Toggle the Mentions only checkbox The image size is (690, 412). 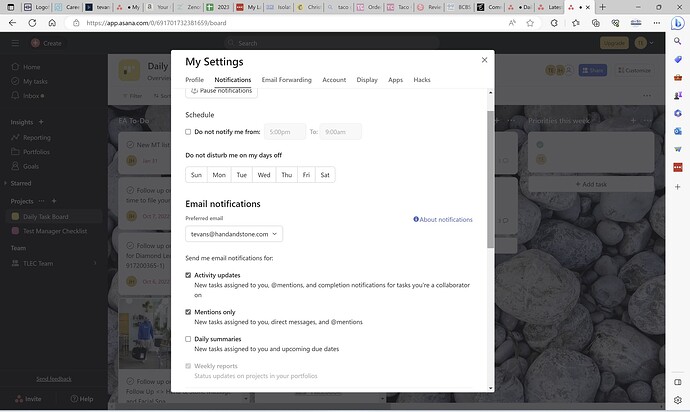(x=188, y=312)
